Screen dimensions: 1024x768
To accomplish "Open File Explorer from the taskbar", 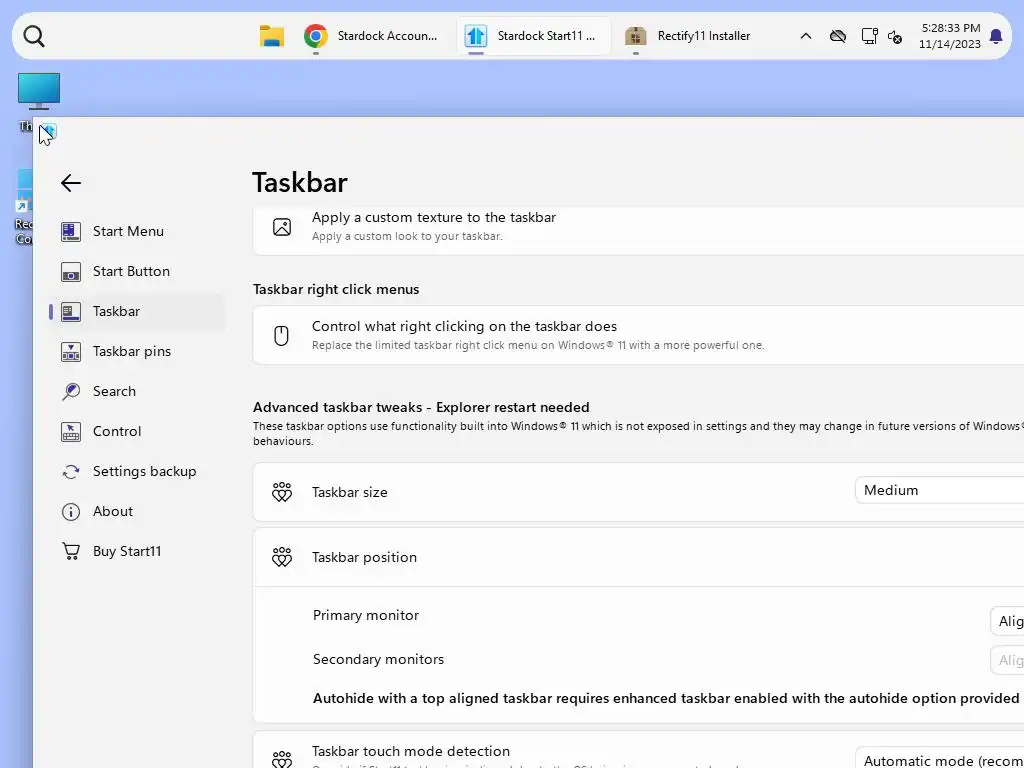I will click(x=272, y=36).
